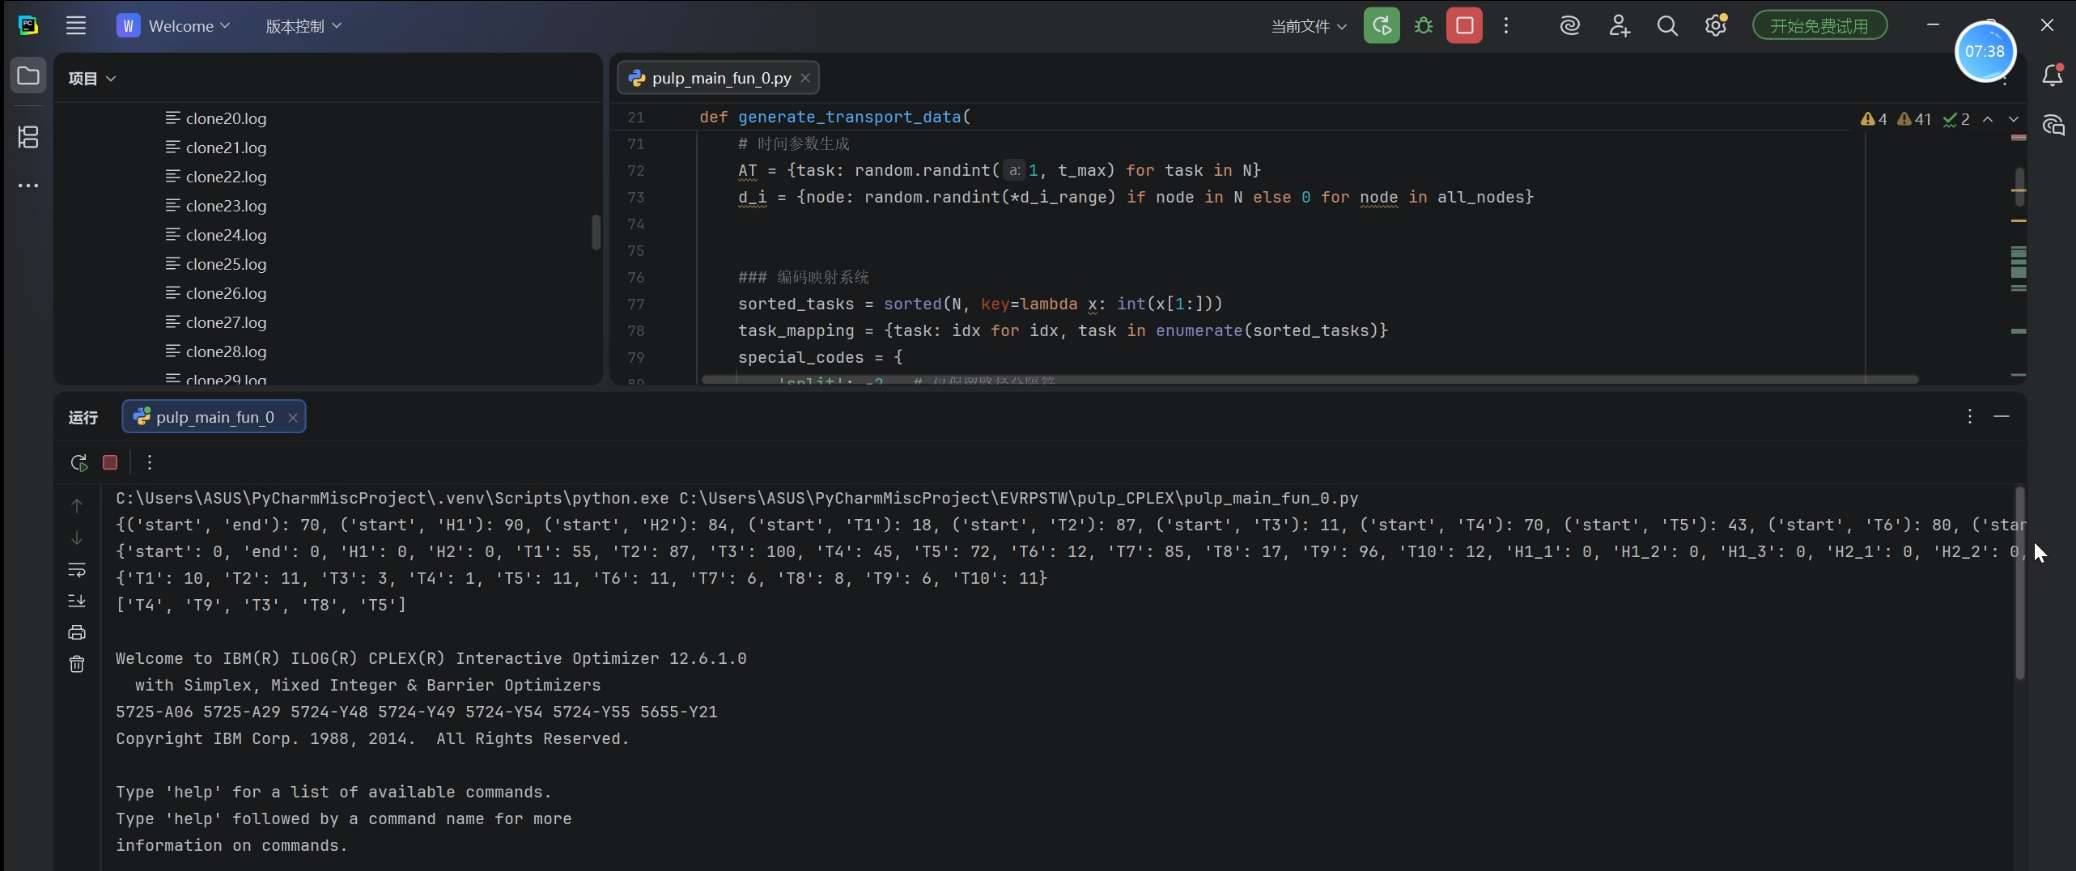Screen dimensions: 2076x871
Task: Stop process in run panel toolbar
Action: (x=110, y=462)
